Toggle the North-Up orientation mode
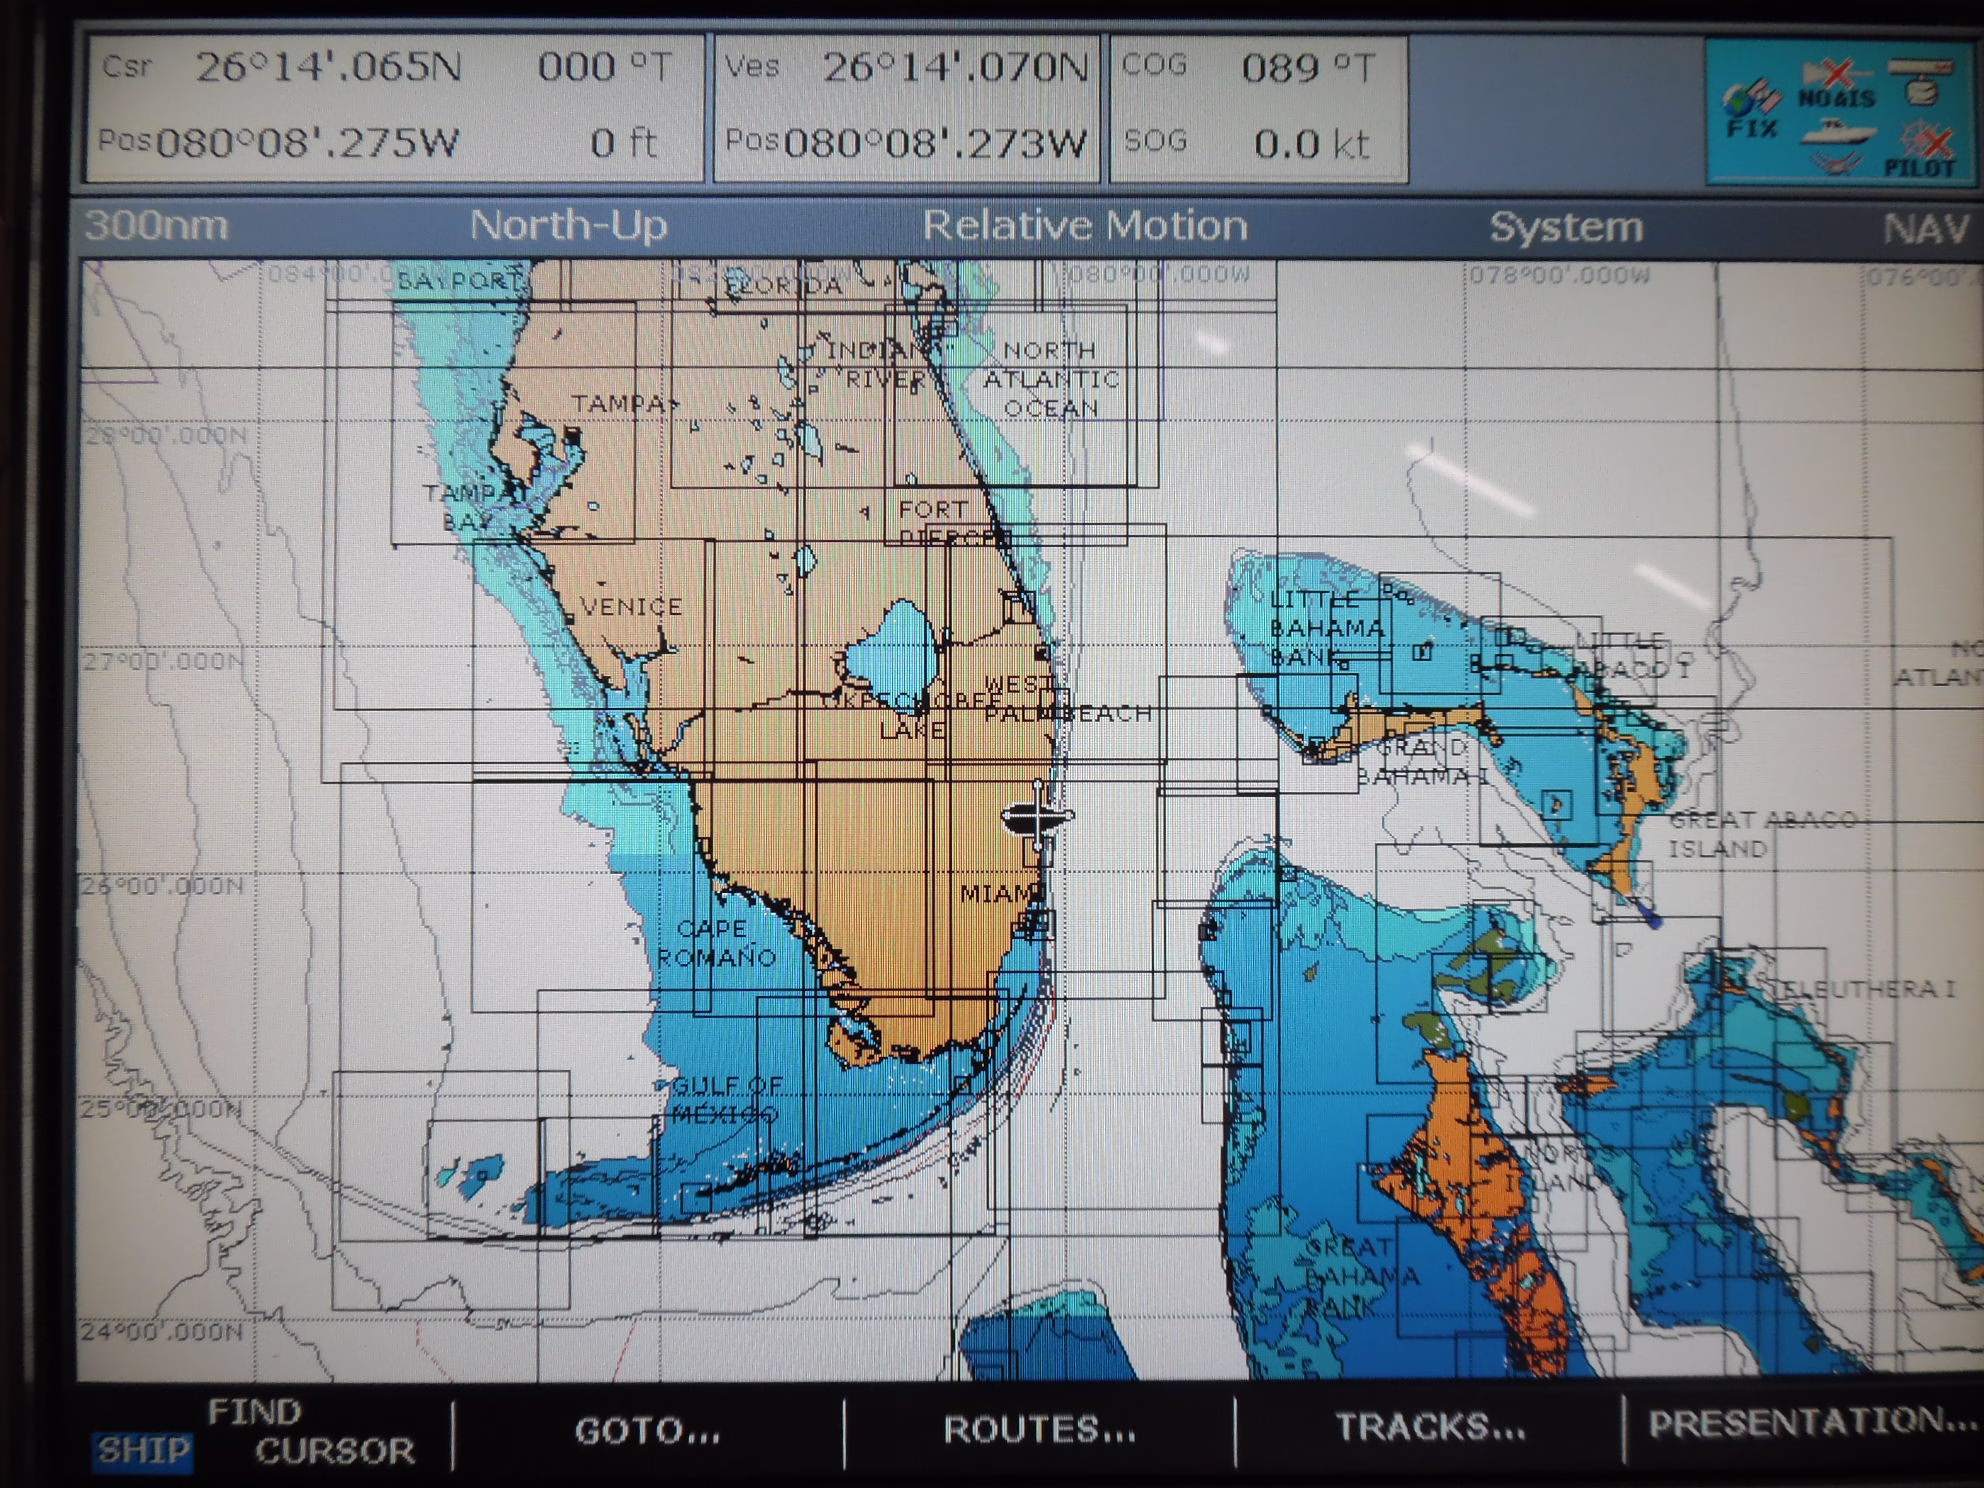This screenshot has height=1488, width=1984. tap(568, 225)
